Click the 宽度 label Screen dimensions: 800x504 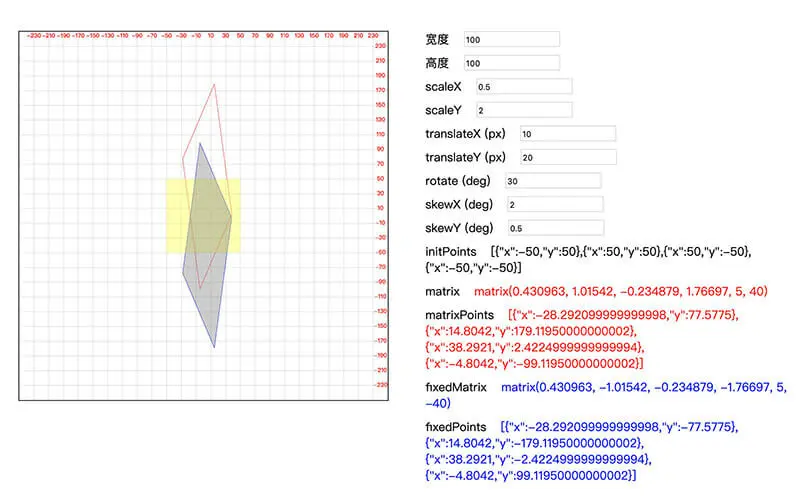point(437,39)
